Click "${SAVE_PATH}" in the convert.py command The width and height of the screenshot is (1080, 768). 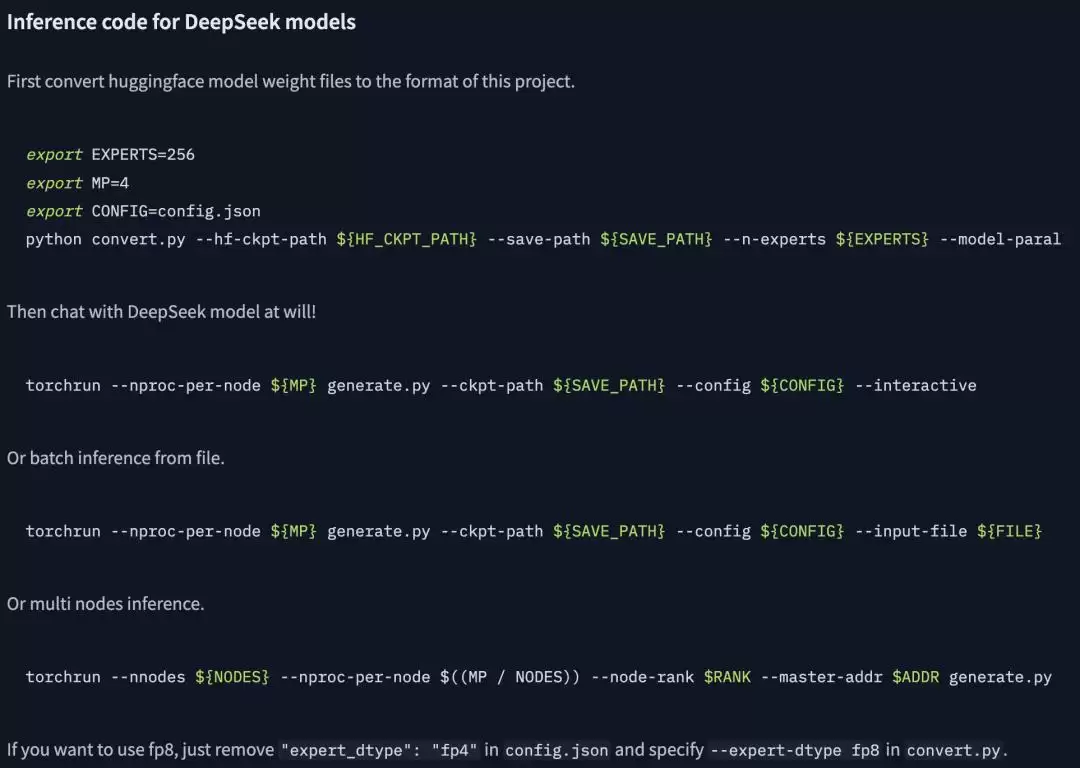coord(656,239)
